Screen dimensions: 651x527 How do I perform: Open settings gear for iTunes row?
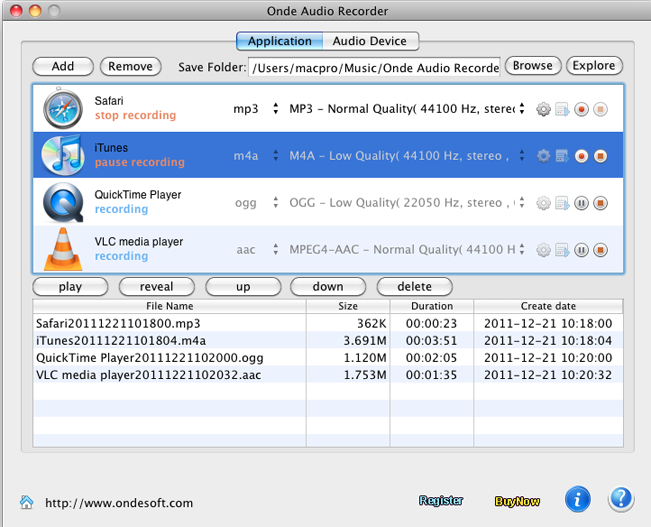pyautogui.click(x=543, y=156)
